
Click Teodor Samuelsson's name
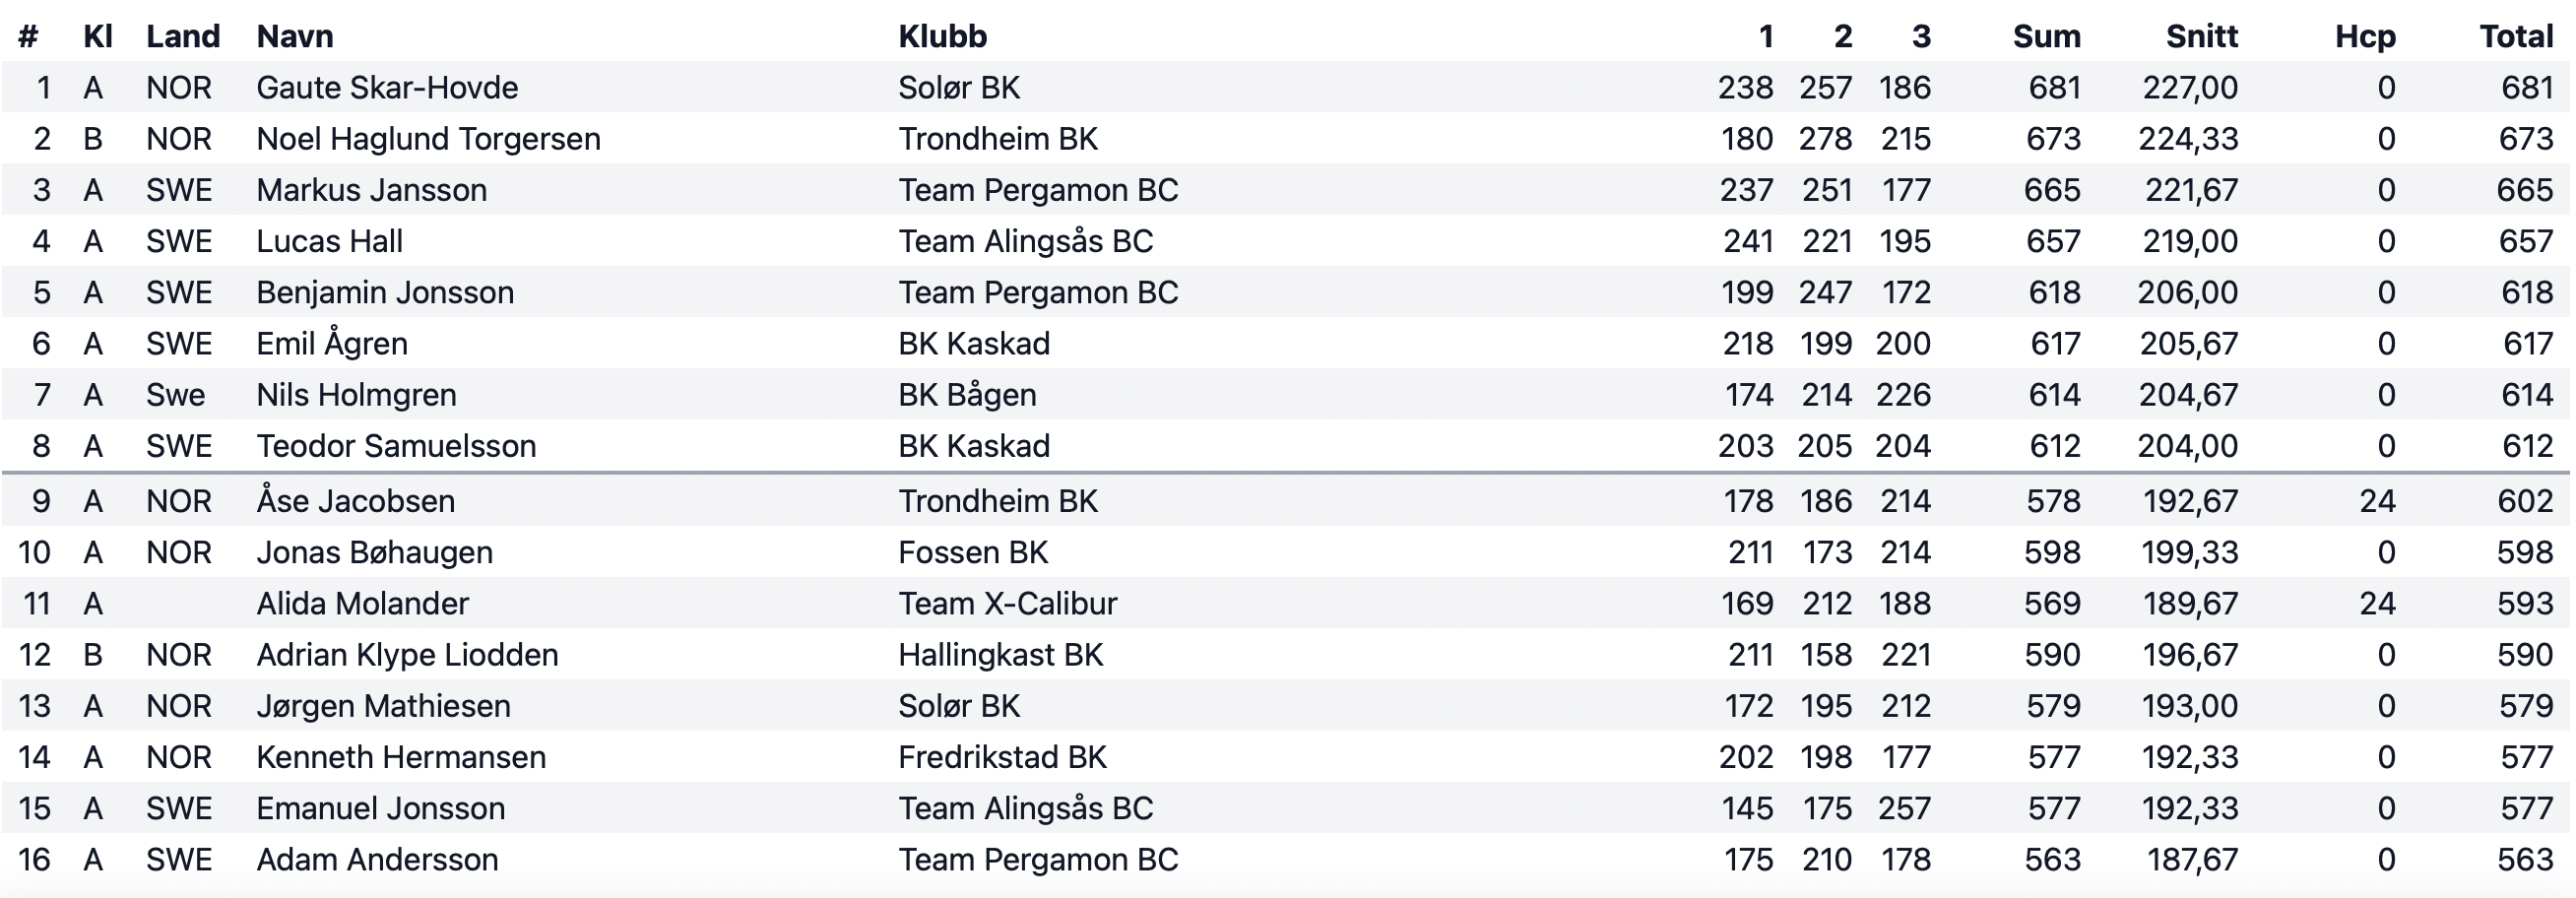pos(396,445)
